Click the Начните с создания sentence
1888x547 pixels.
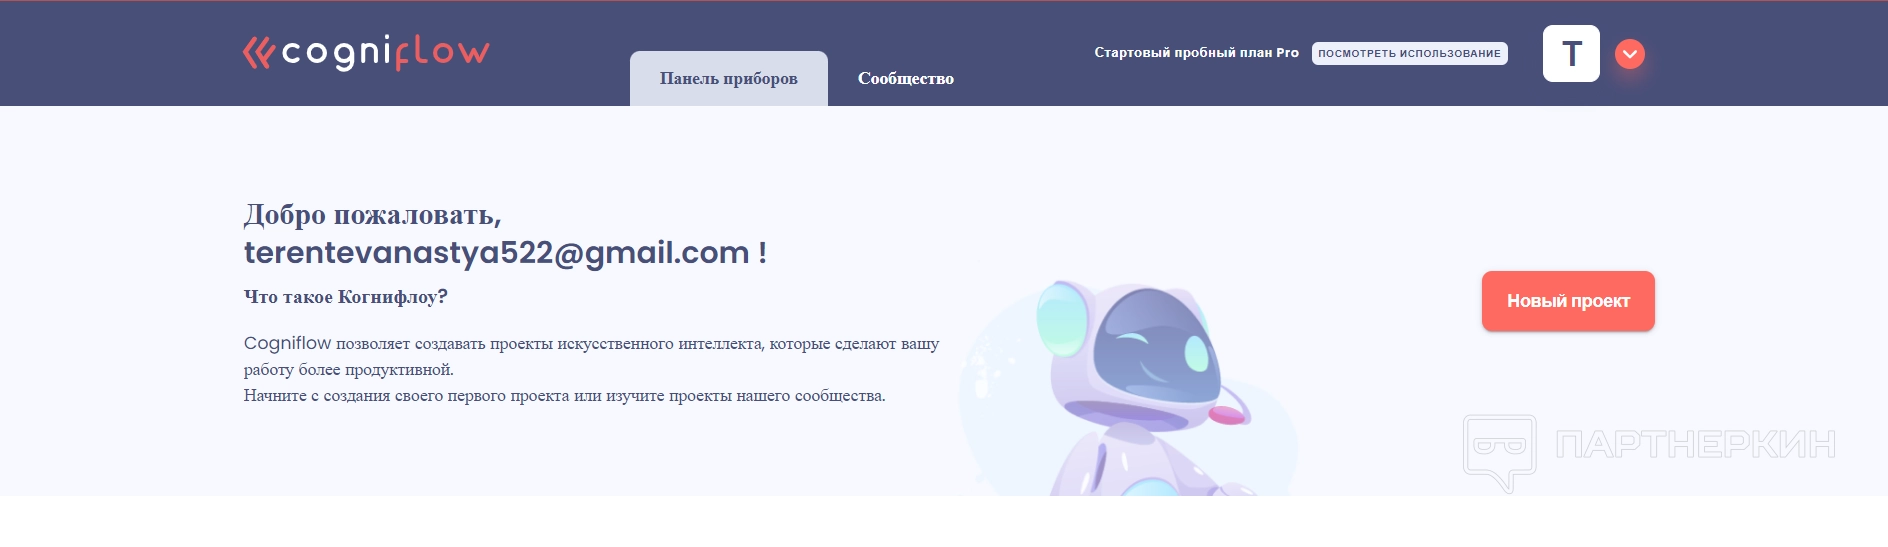[x=565, y=396]
